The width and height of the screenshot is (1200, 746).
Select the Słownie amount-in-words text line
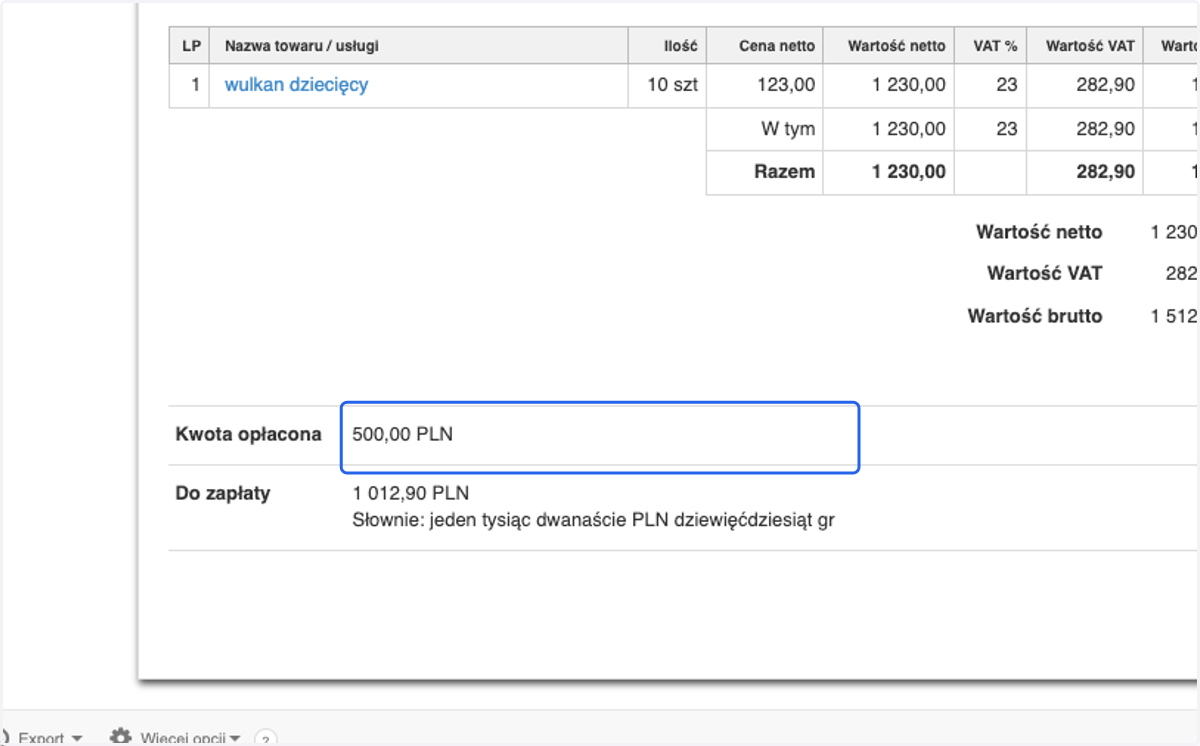pyautogui.click(x=593, y=520)
